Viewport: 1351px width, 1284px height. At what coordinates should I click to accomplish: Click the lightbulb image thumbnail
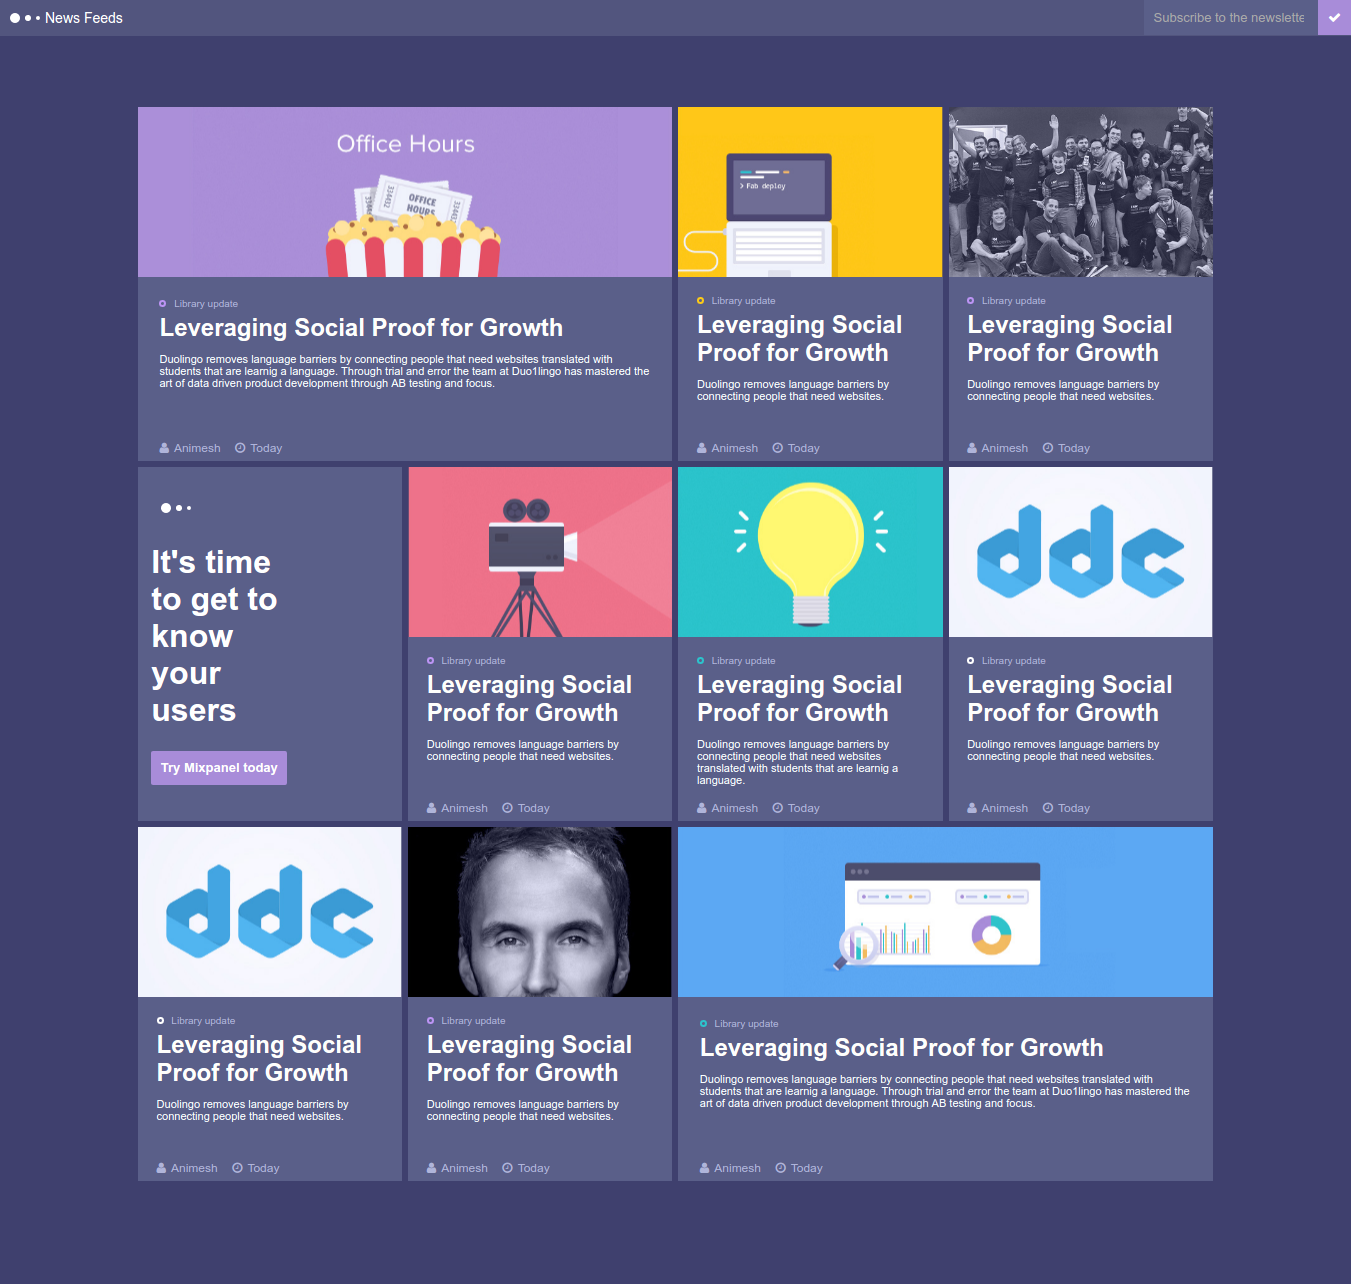810,551
